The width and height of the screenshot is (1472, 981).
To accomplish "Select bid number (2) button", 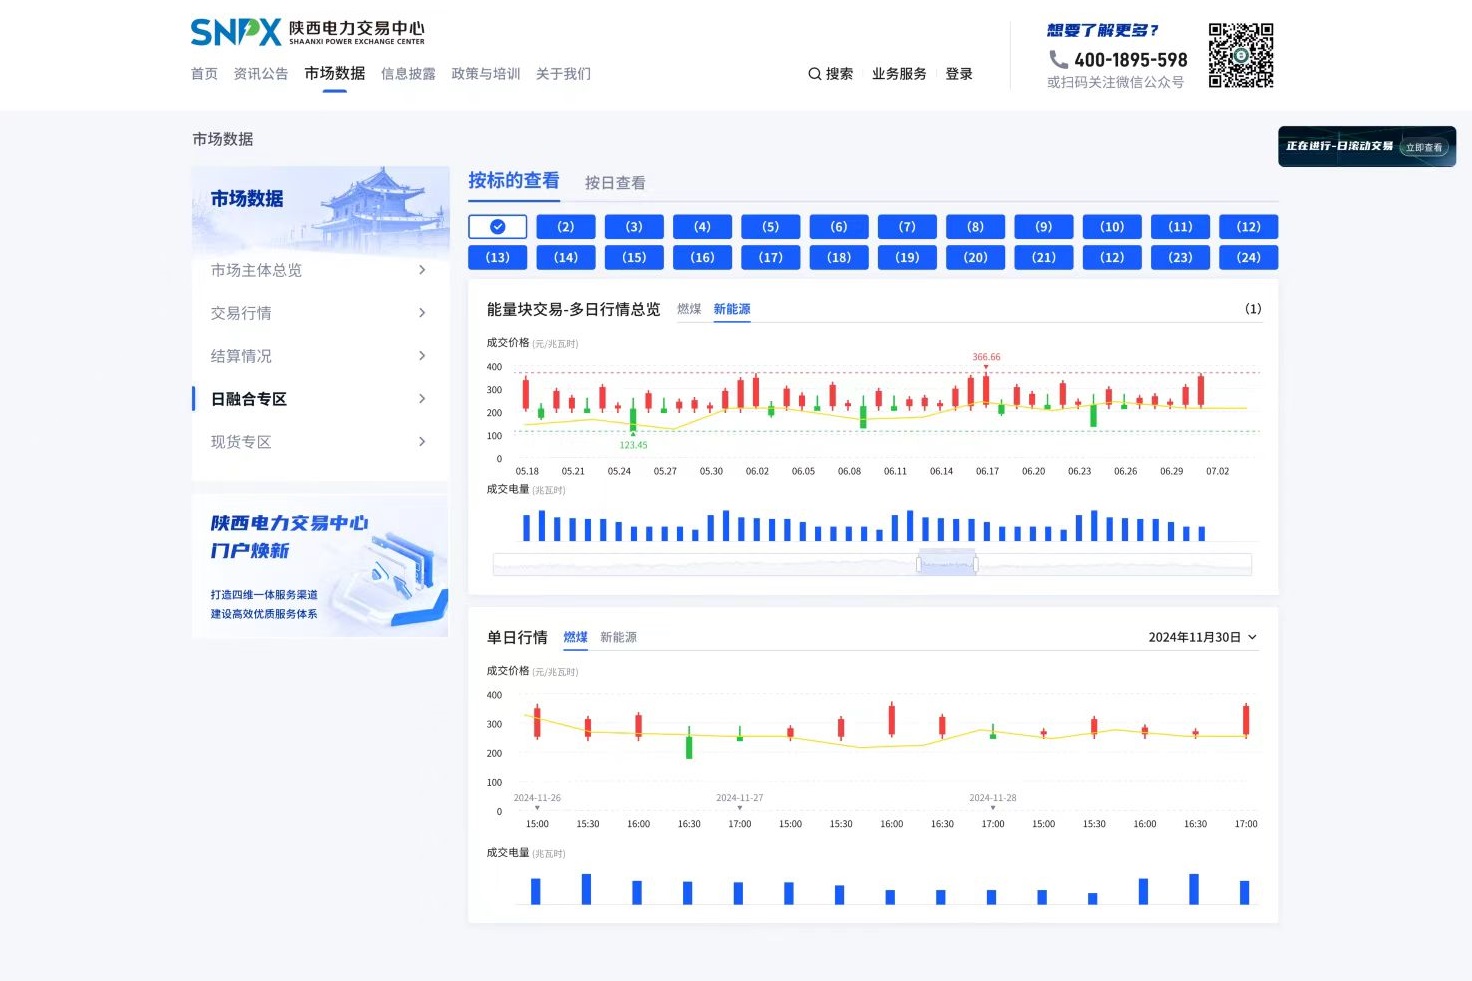I will click(x=565, y=227).
